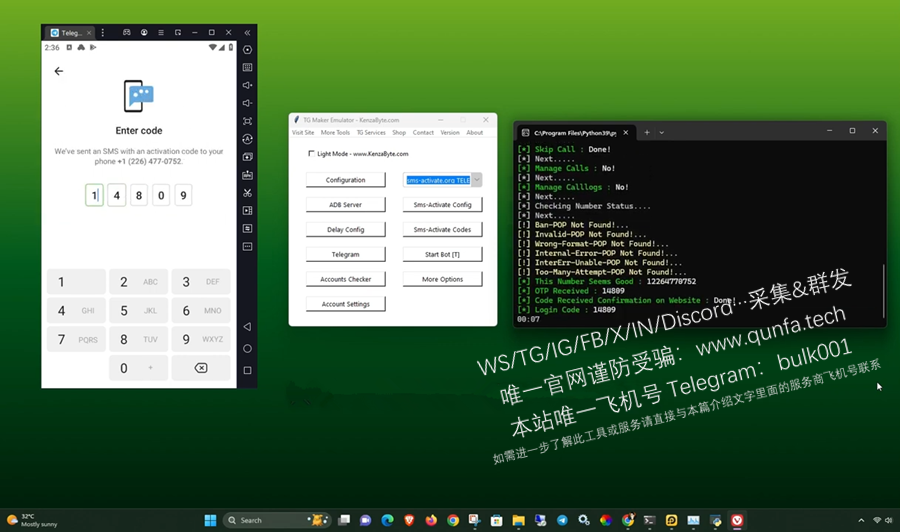Tap keypad key 0

click(138, 368)
